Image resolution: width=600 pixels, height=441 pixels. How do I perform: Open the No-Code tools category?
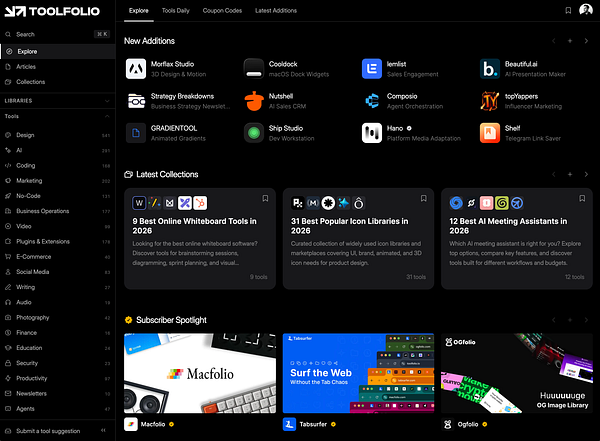58,196
